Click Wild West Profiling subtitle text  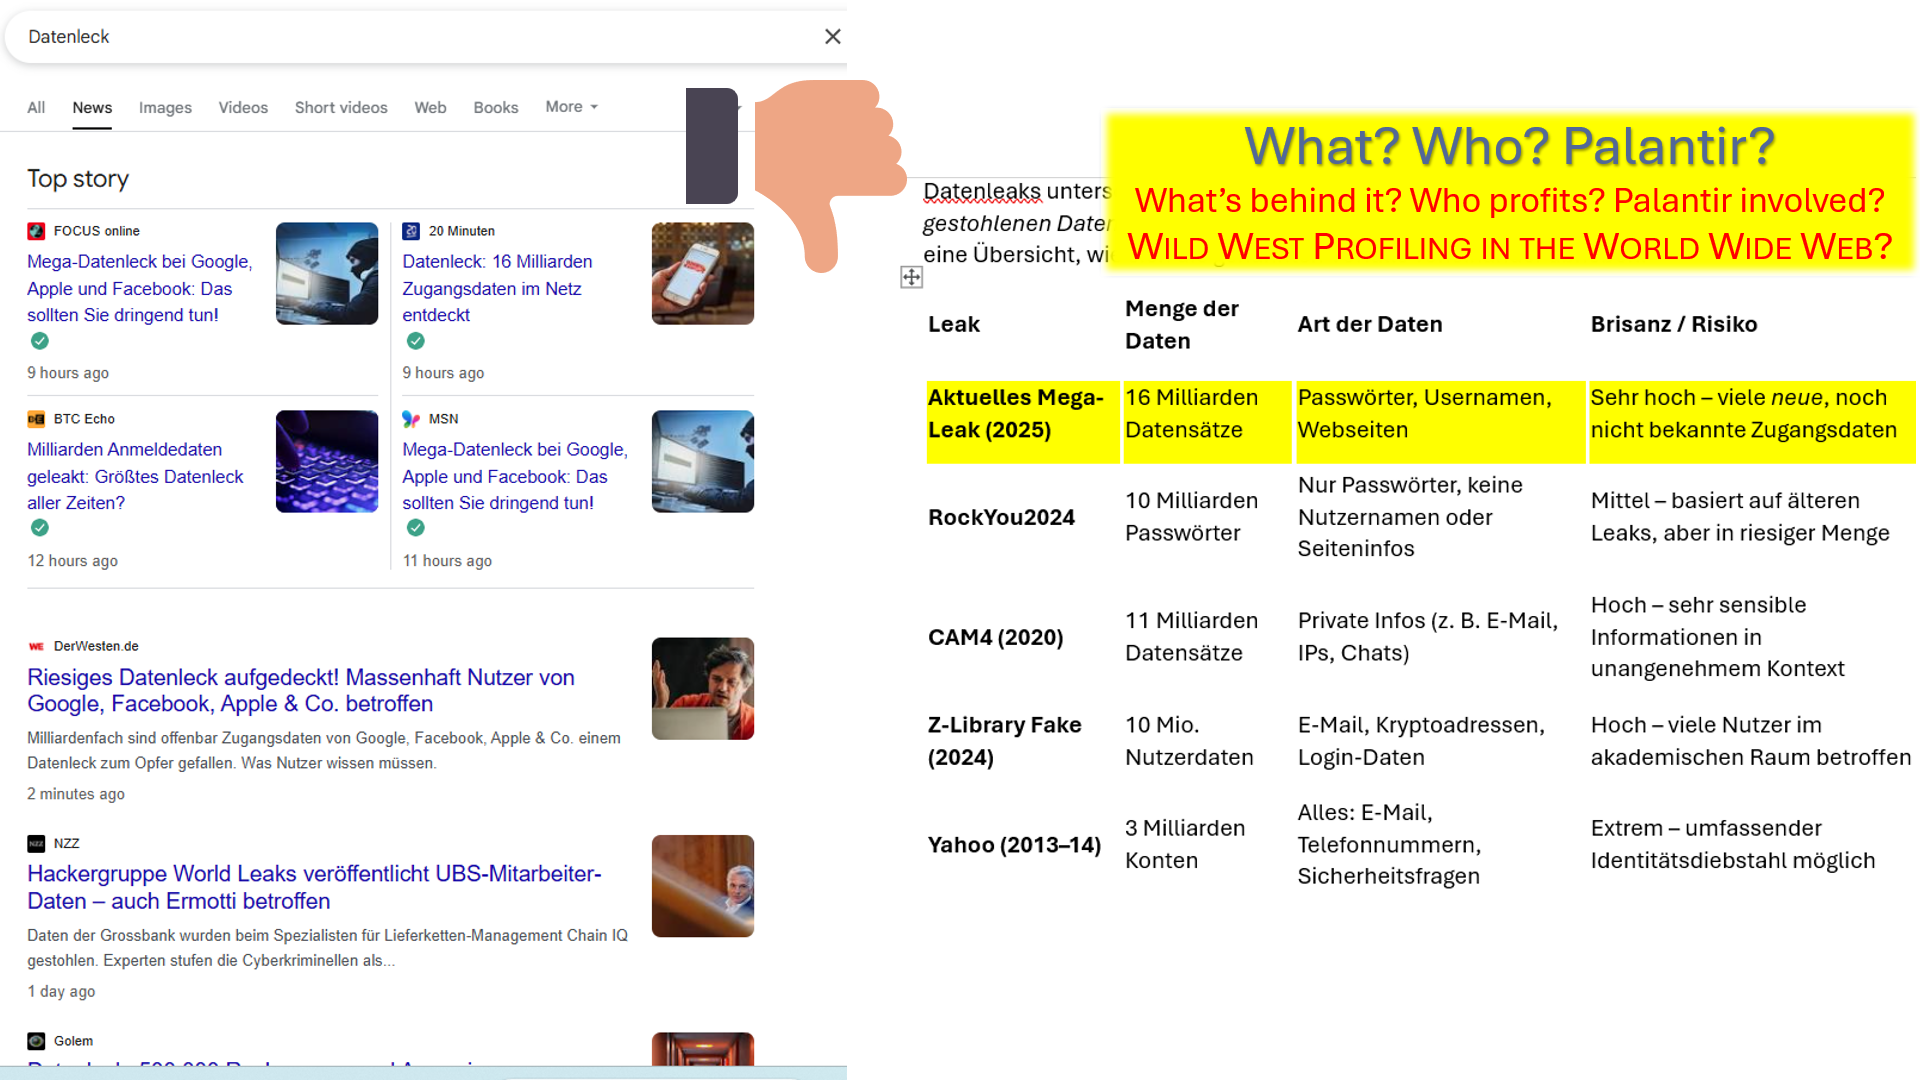coord(1509,247)
